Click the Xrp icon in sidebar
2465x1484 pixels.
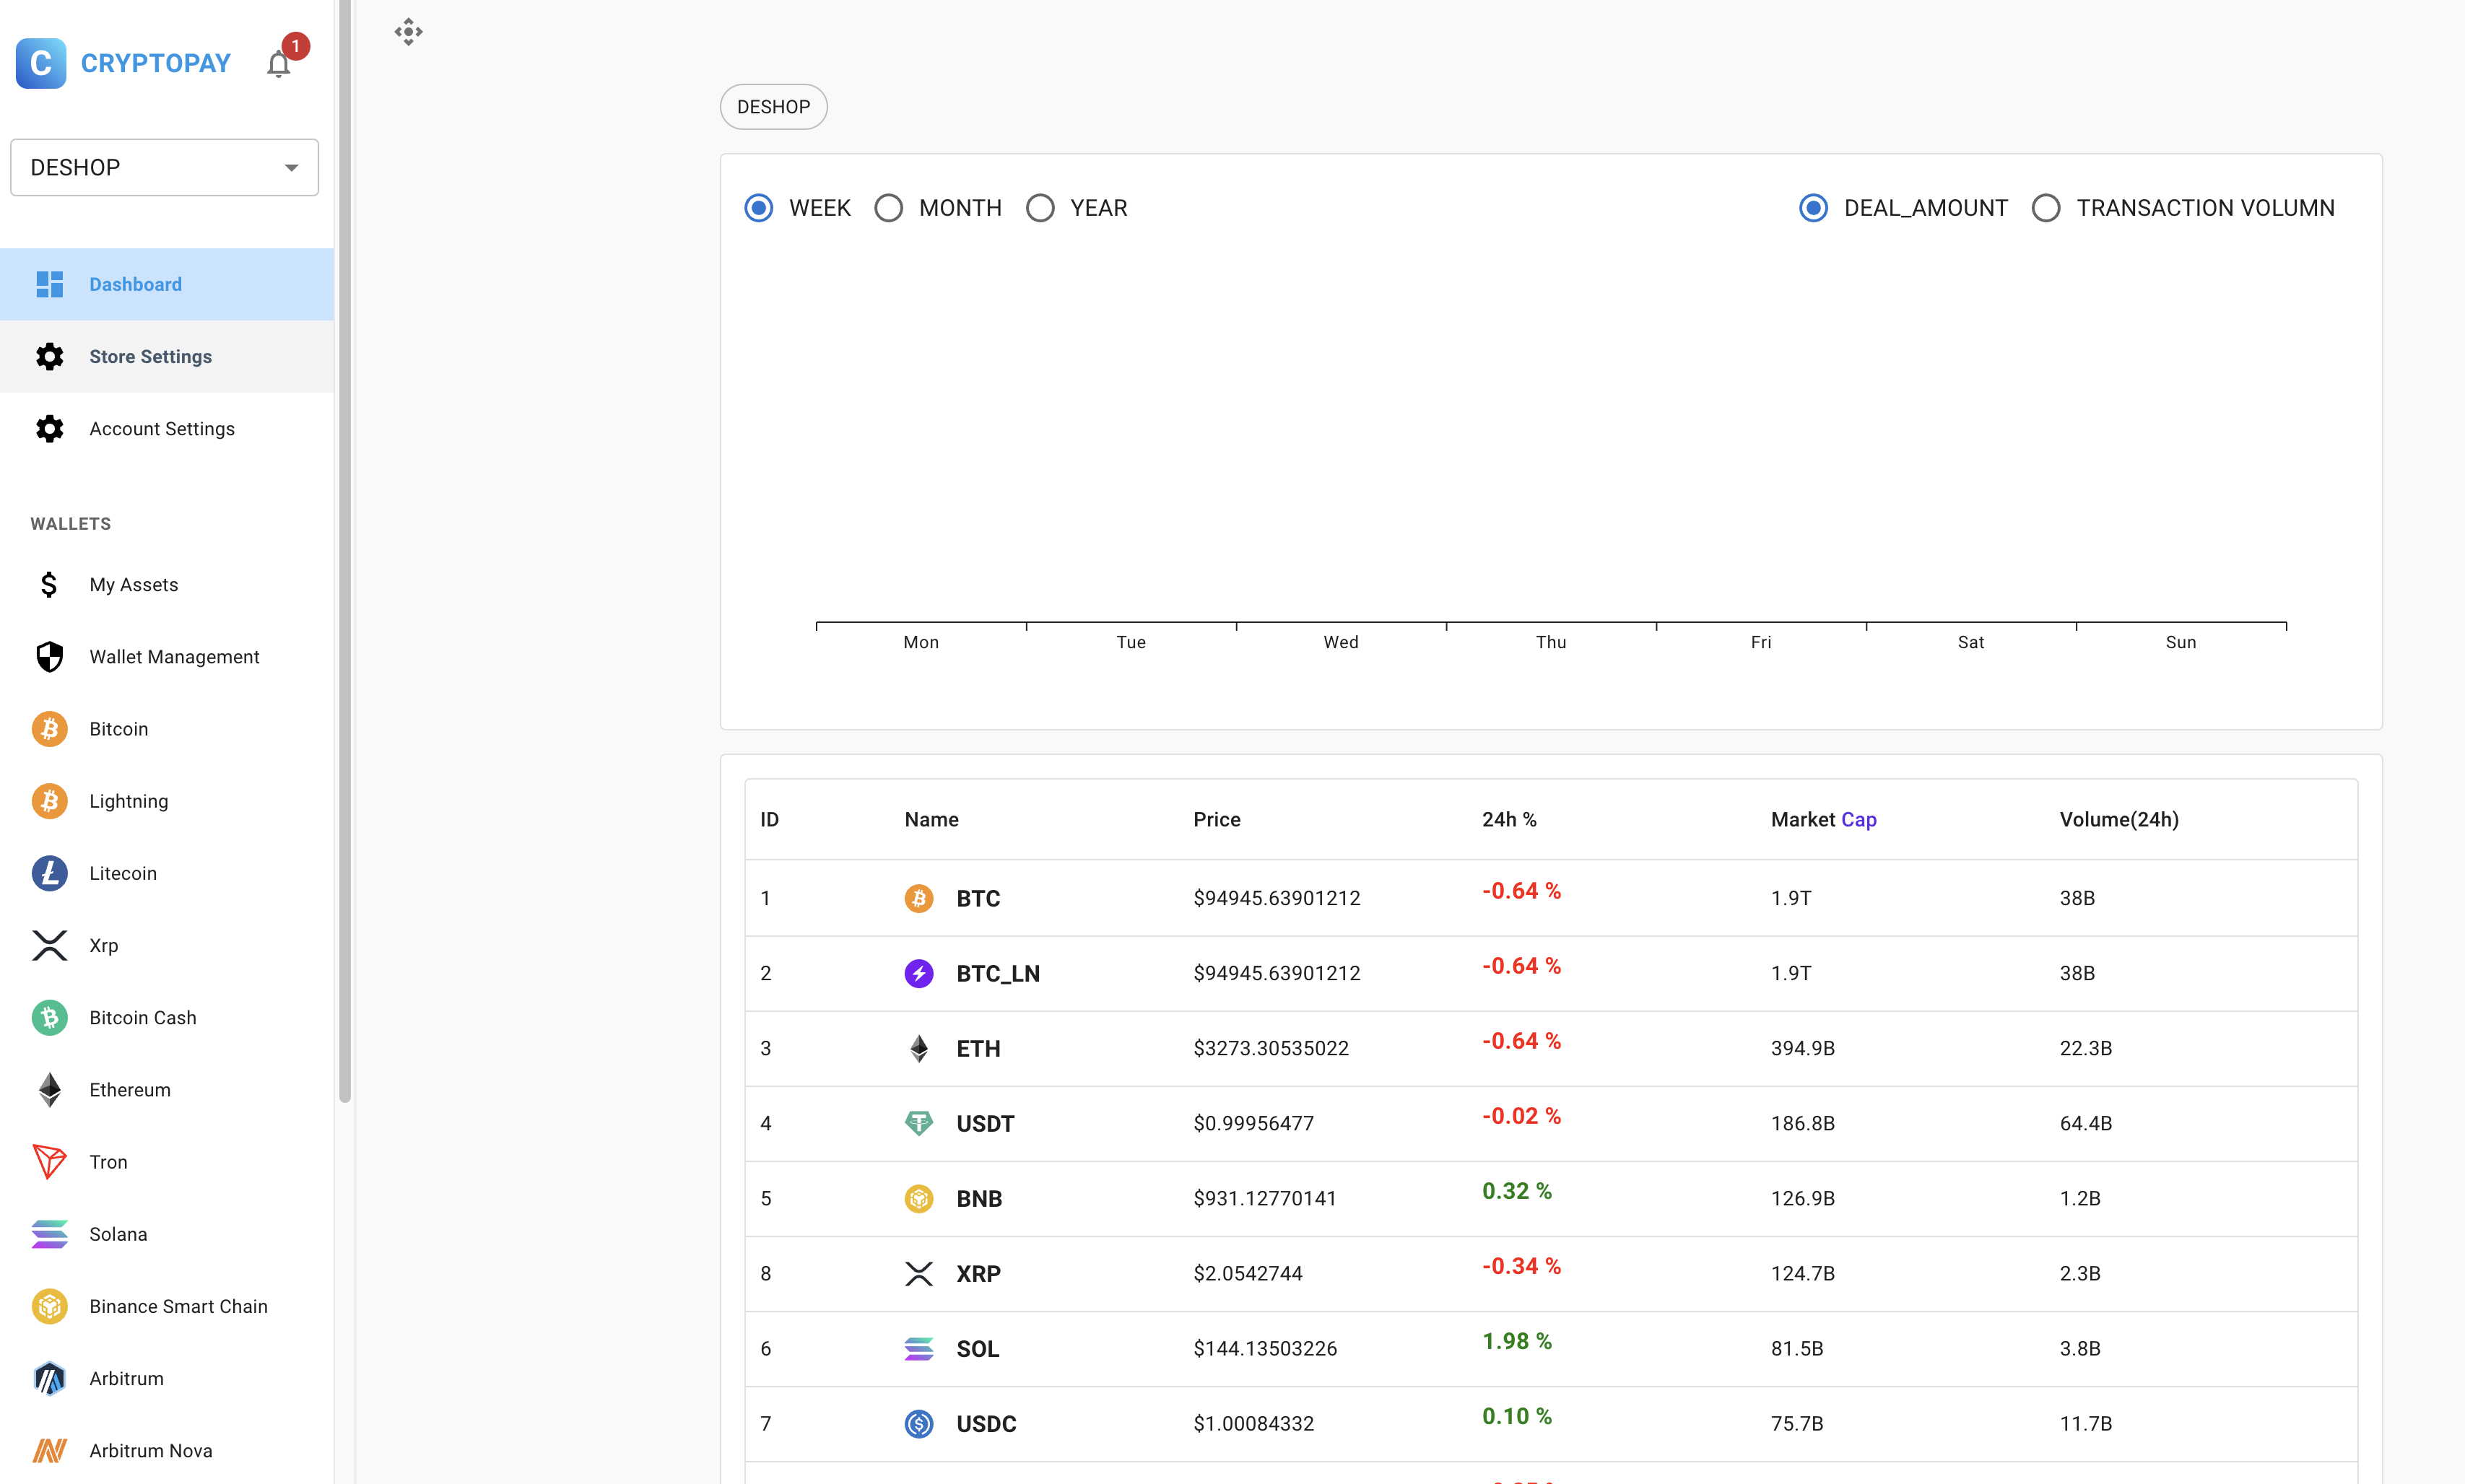[49, 945]
